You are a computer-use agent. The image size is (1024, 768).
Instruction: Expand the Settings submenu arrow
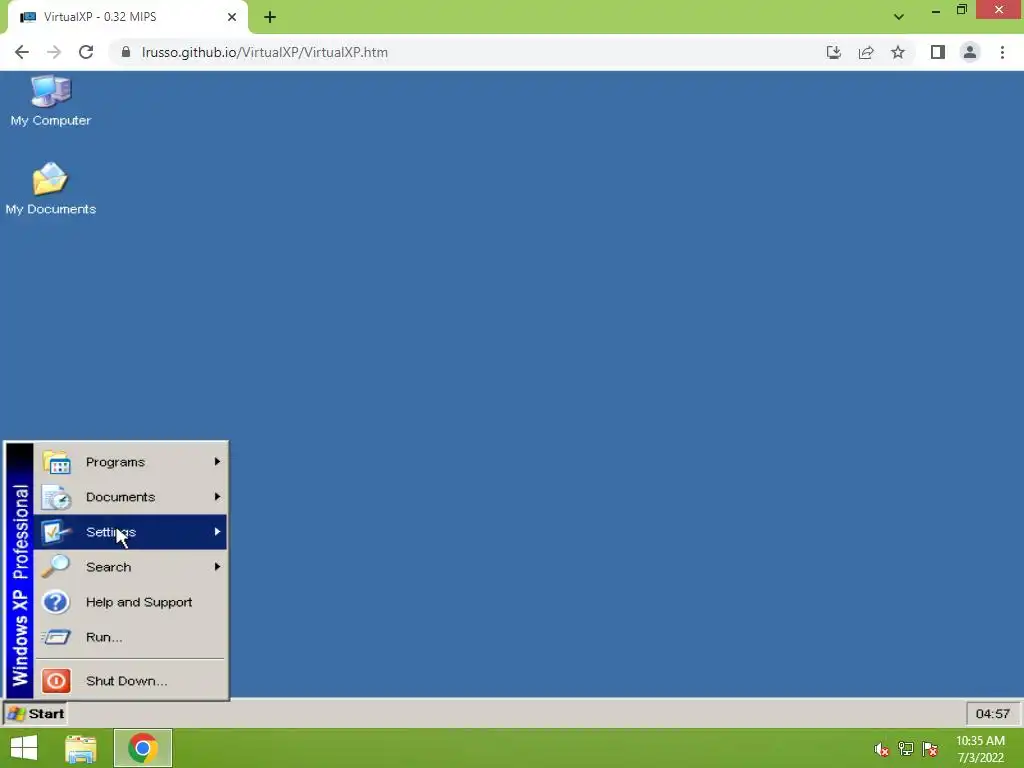[x=217, y=532]
